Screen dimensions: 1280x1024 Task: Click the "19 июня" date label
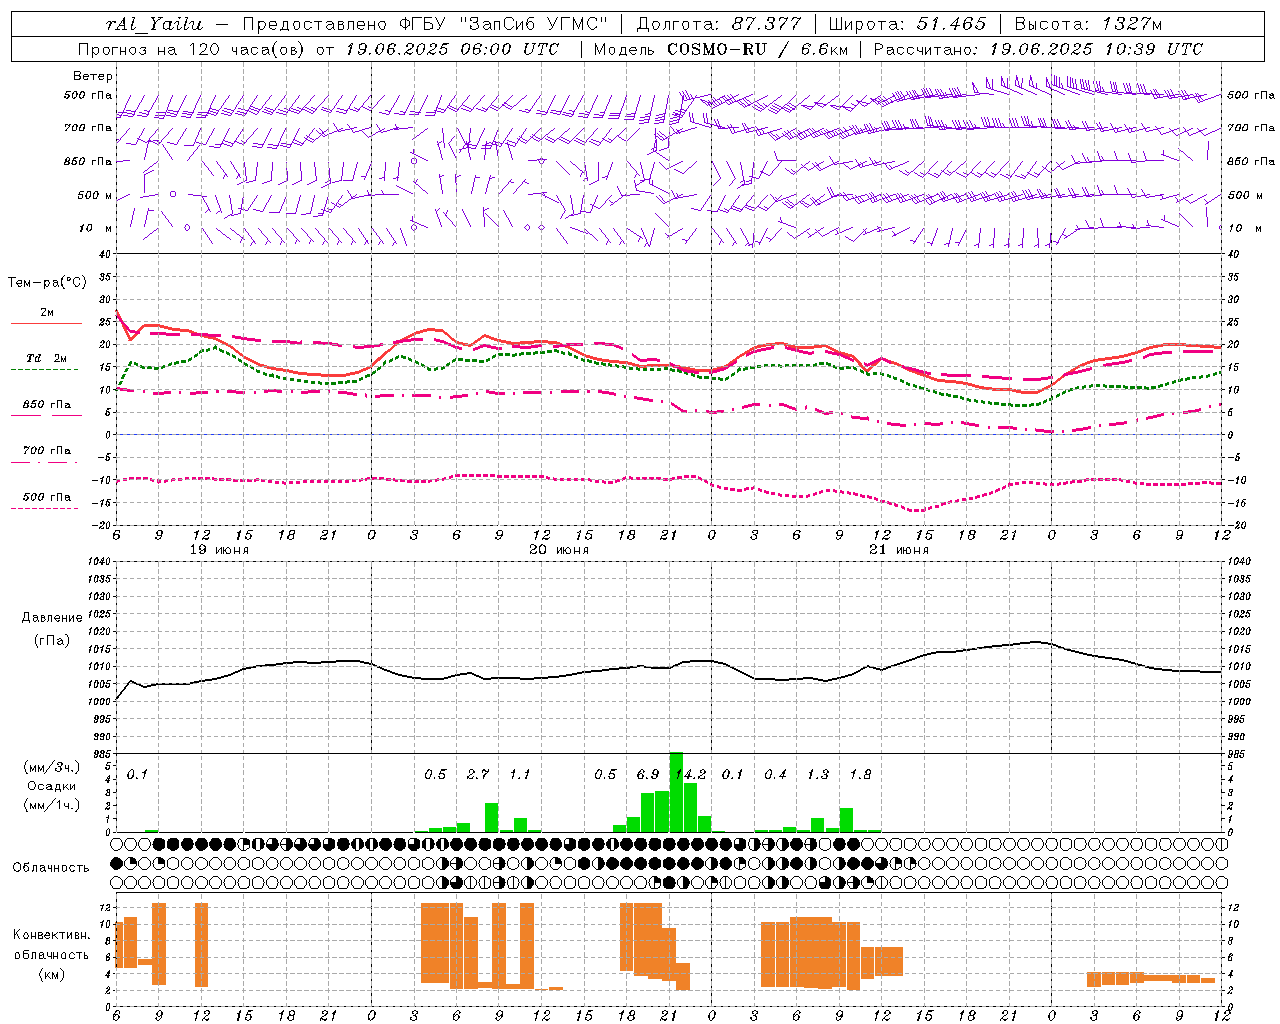coord(218,550)
